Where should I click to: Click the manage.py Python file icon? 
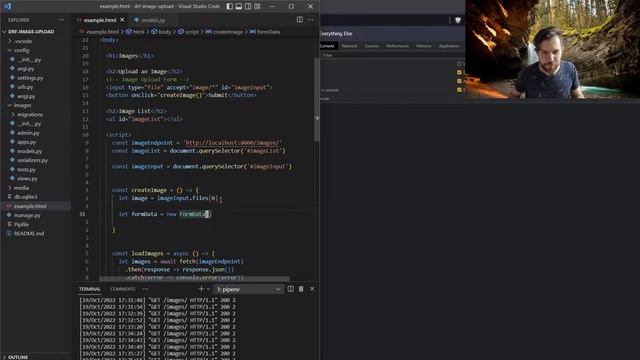(x=9, y=215)
